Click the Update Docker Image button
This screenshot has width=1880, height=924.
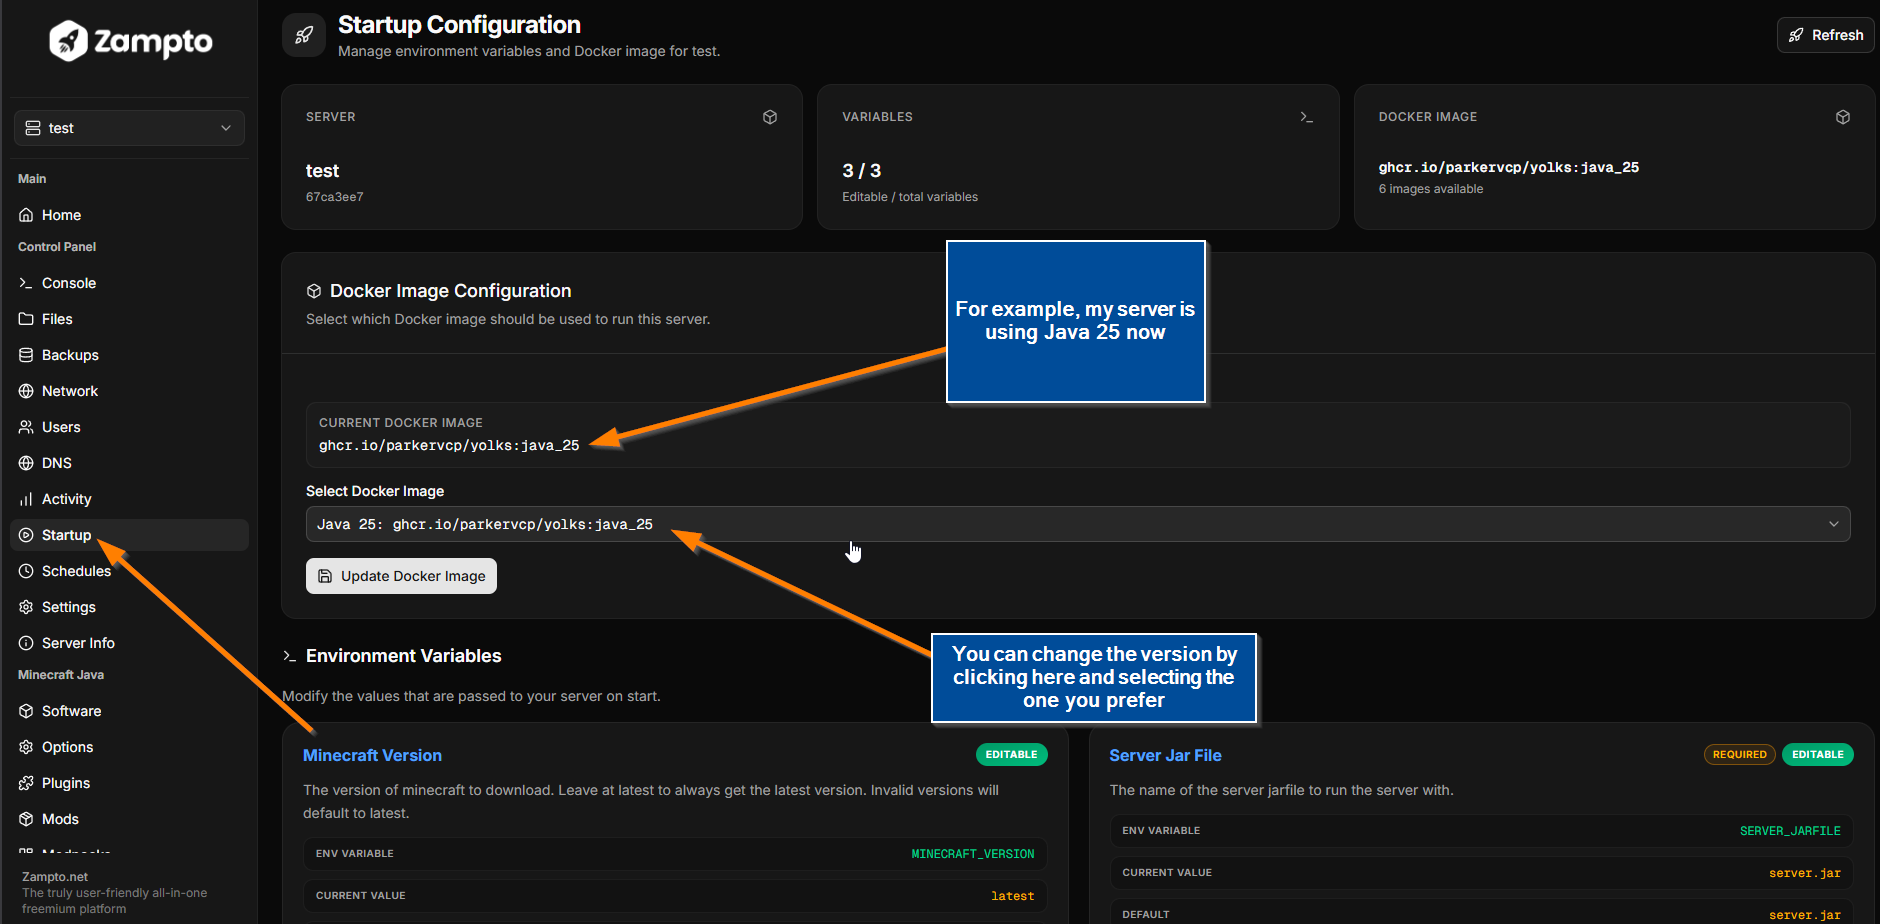pyautogui.click(x=401, y=576)
